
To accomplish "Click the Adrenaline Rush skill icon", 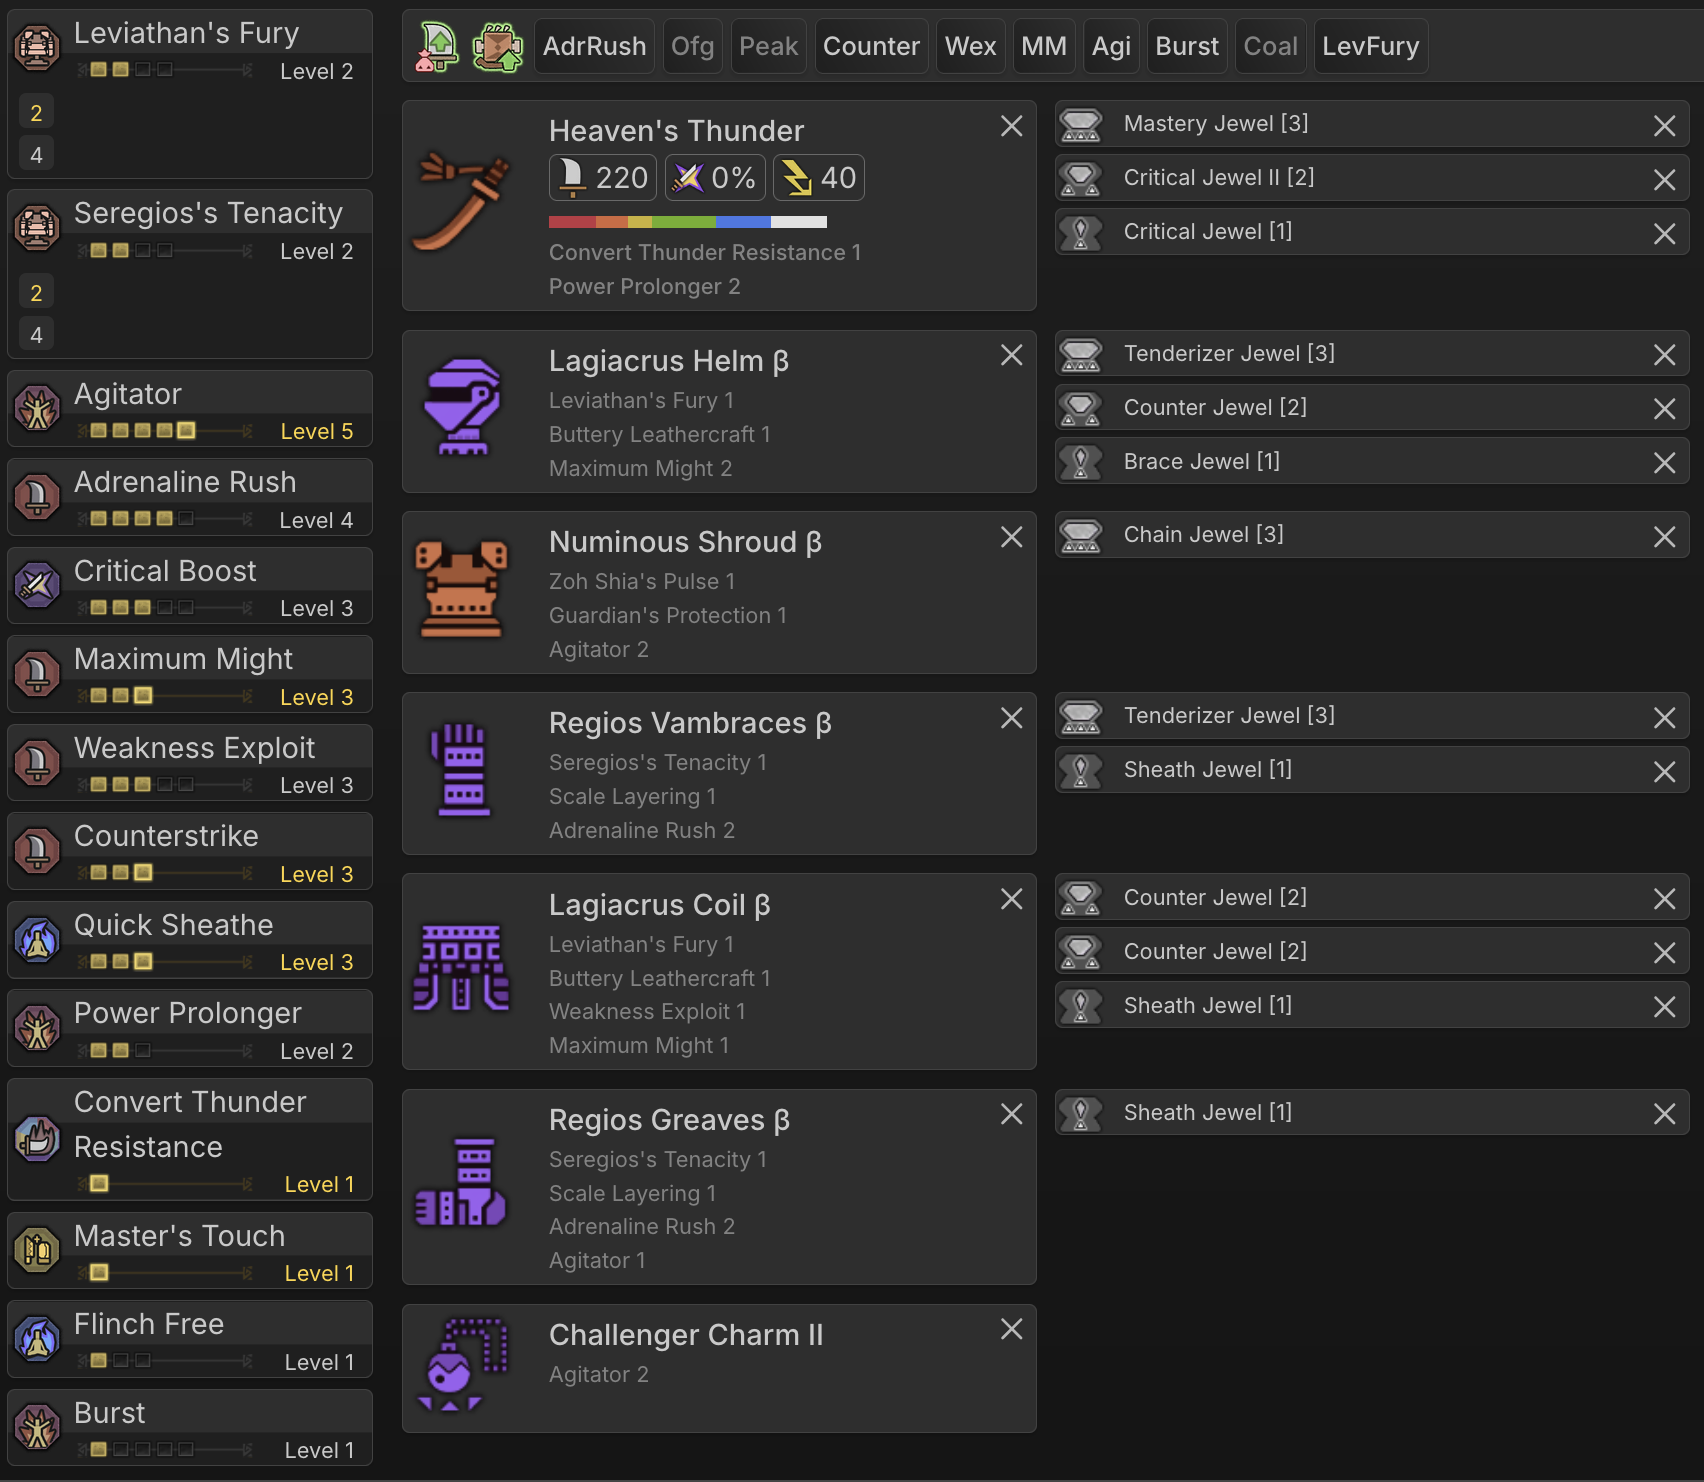I will pyautogui.click(x=37, y=496).
